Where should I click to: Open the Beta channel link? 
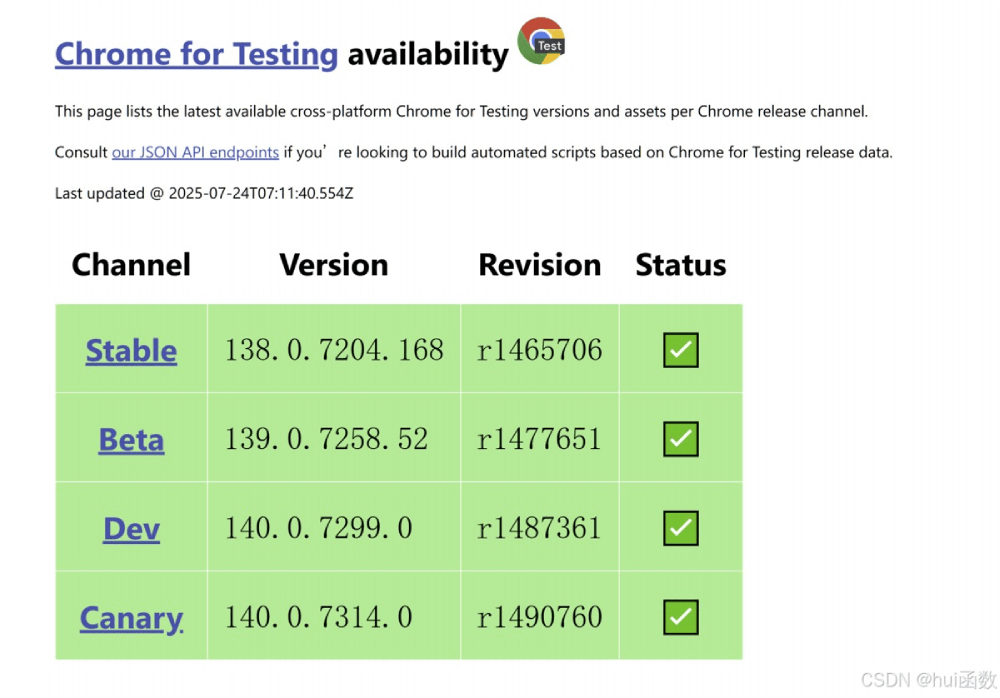(x=131, y=440)
